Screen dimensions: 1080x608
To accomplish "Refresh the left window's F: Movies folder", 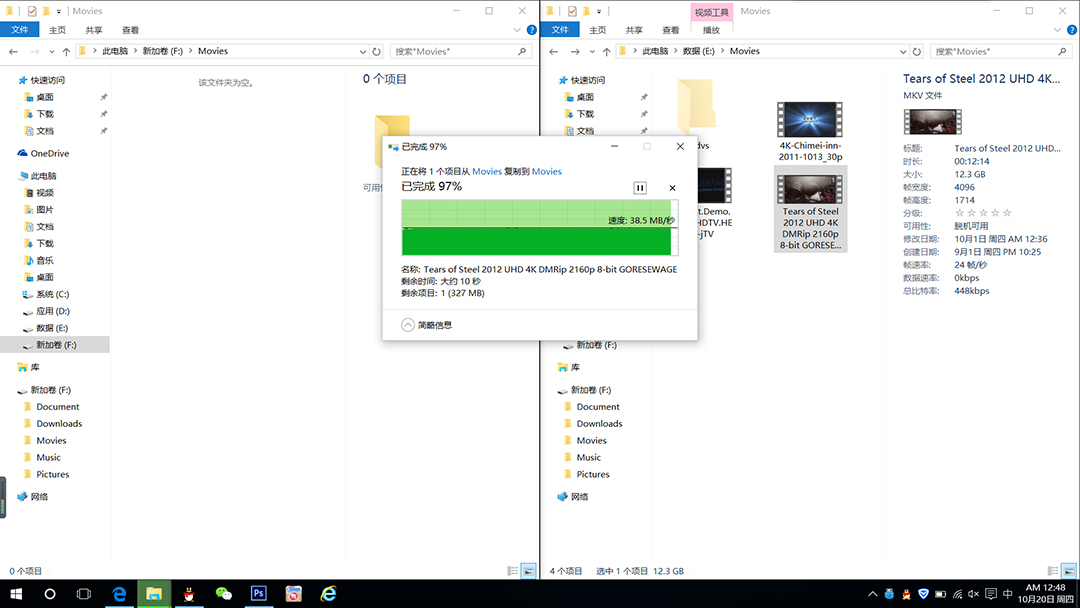I will [377, 51].
